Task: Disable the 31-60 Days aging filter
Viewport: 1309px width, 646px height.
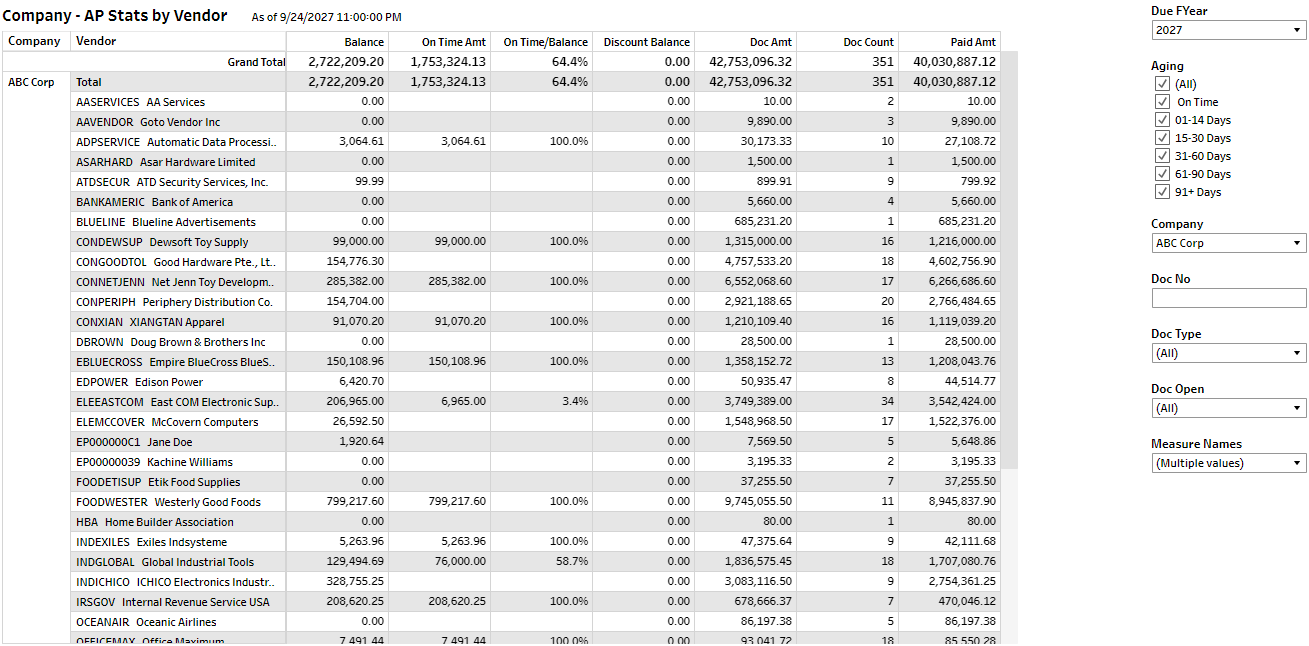Action: click(x=1162, y=156)
